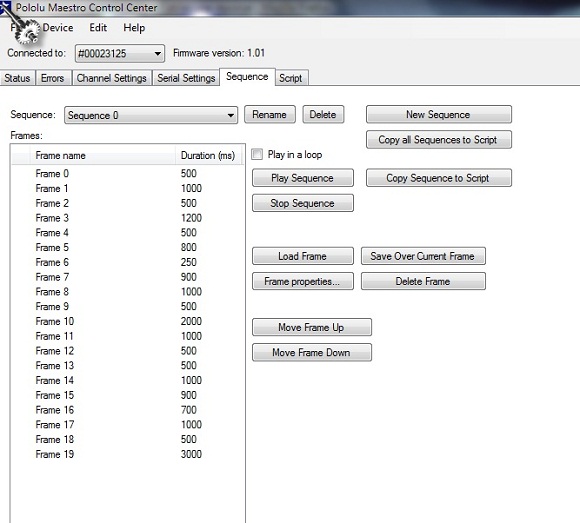
Task: Select the Frame 6 row
Action: 128,262
